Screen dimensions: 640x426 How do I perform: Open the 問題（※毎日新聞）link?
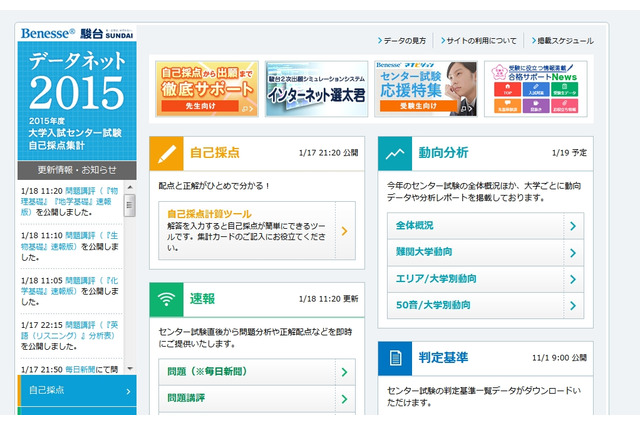click(x=207, y=371)
